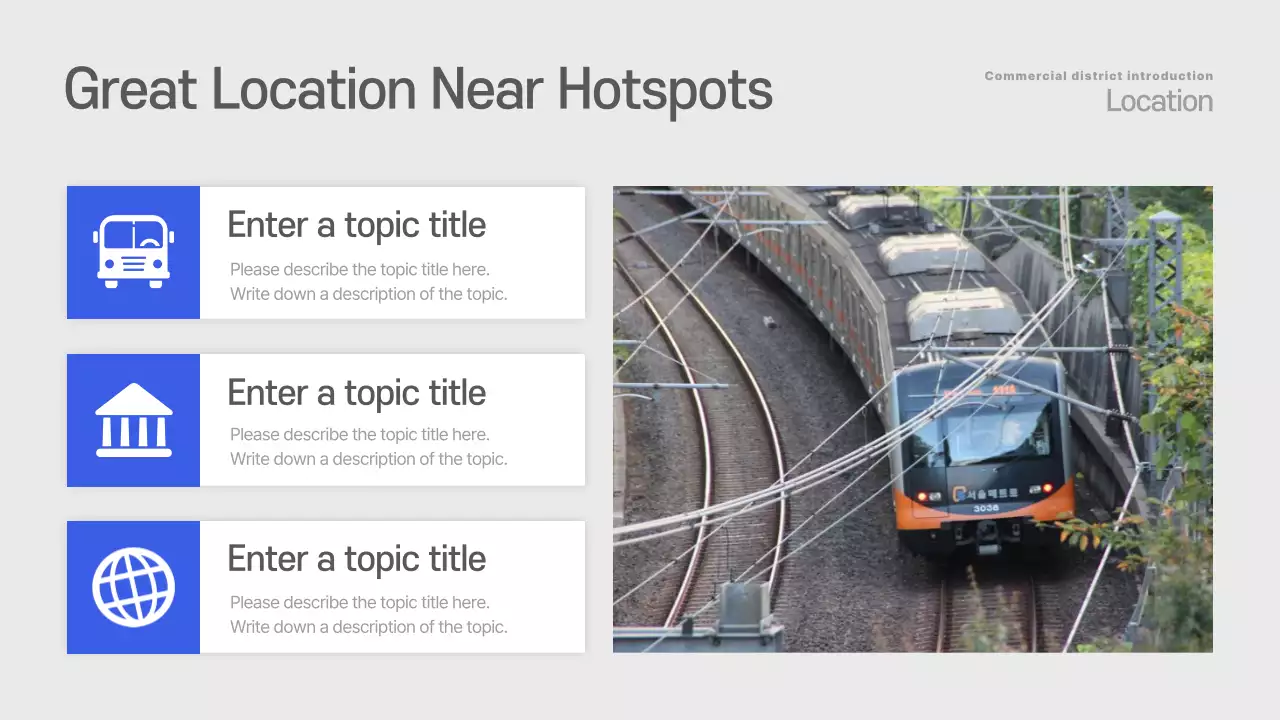Click 'Commercial district introduction' subtitle text

pyautogui.click(x=1098, y=76)
